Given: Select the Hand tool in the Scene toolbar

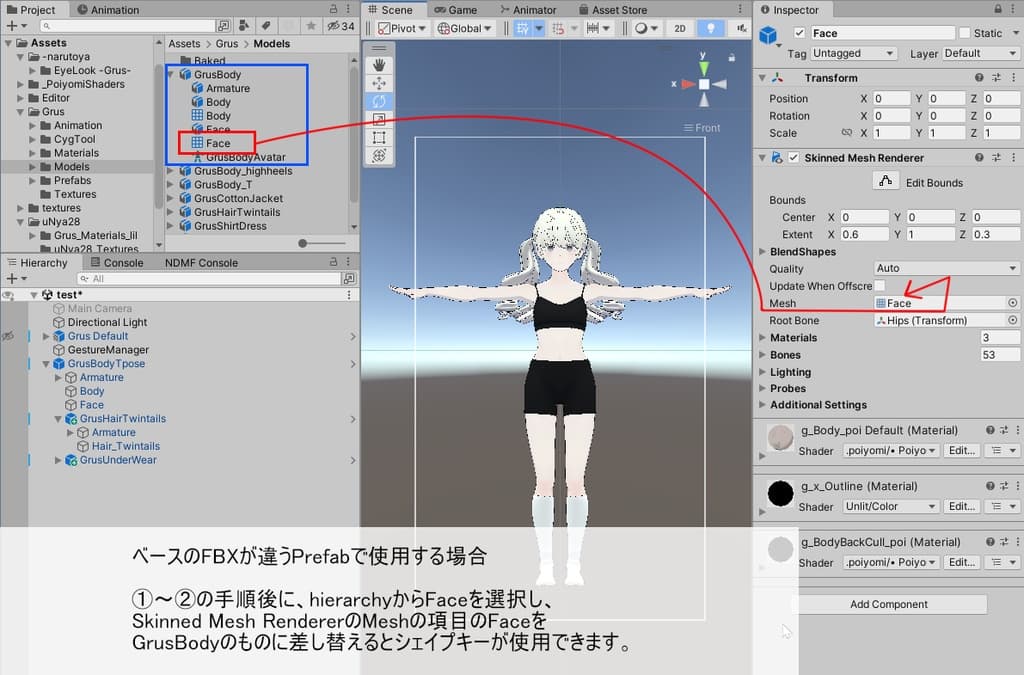Looking at the screenshot, I should (379, 66).
